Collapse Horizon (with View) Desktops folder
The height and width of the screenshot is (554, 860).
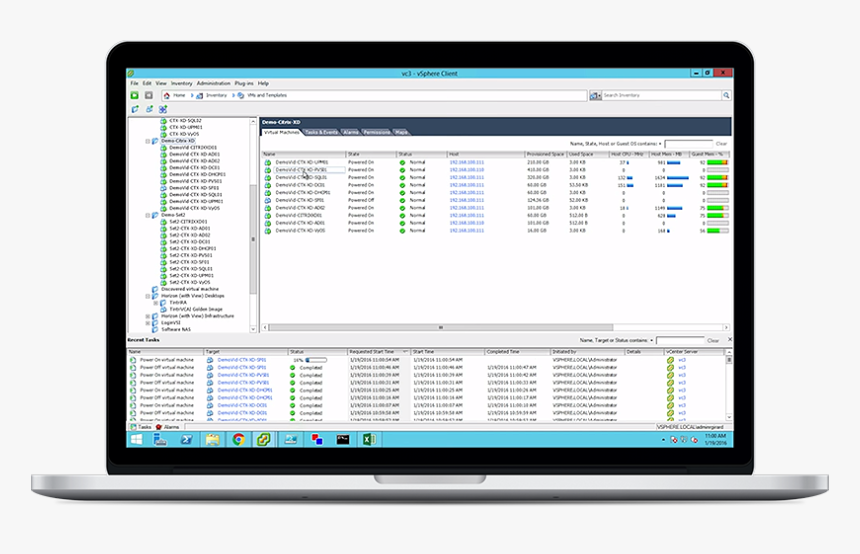[148, 296]
